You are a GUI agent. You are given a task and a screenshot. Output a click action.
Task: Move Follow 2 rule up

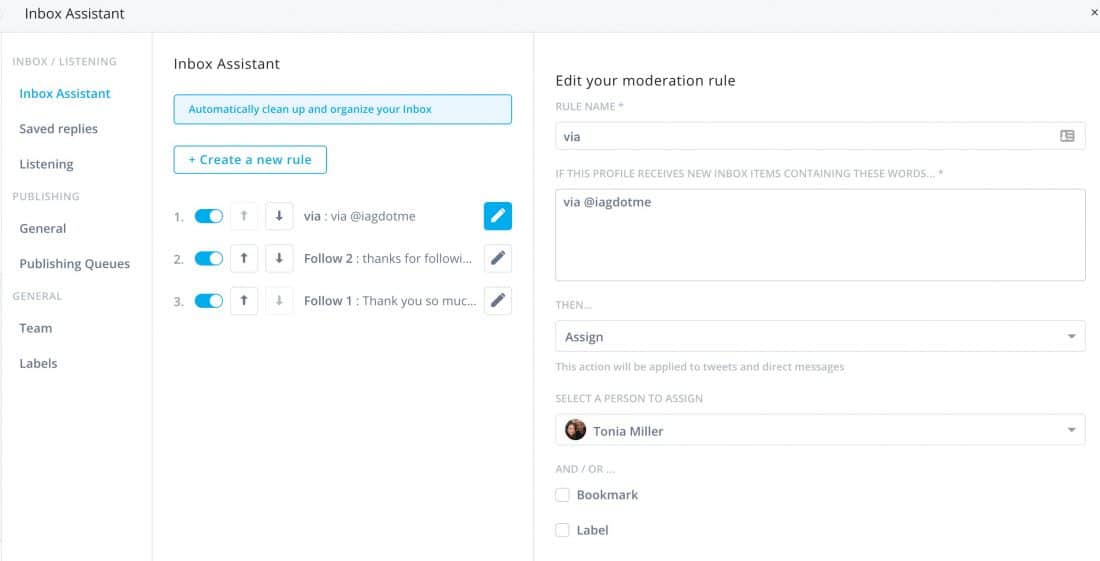coord(244,258)
